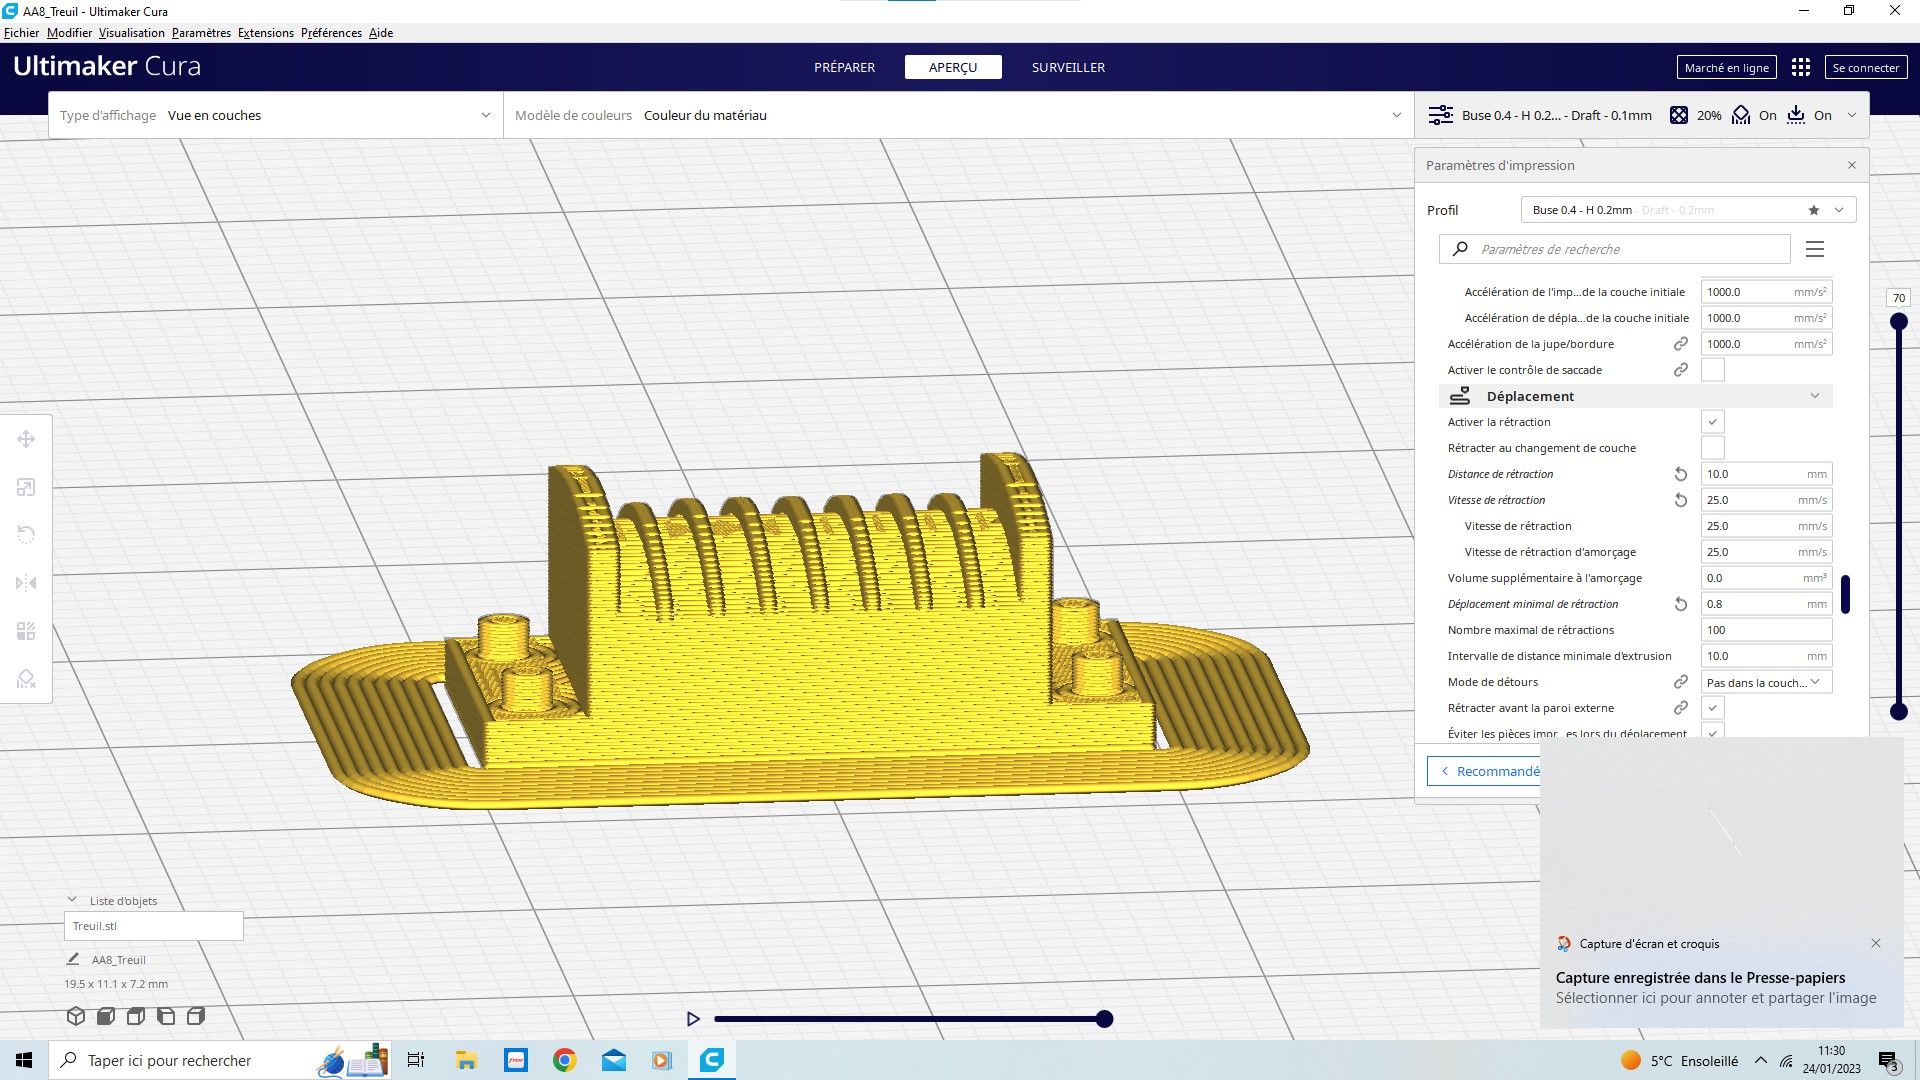Enable Rétracter au changement de couche
Image resolution: width=1920 pixels, height=1080 pixels.
click(1712, 448)
